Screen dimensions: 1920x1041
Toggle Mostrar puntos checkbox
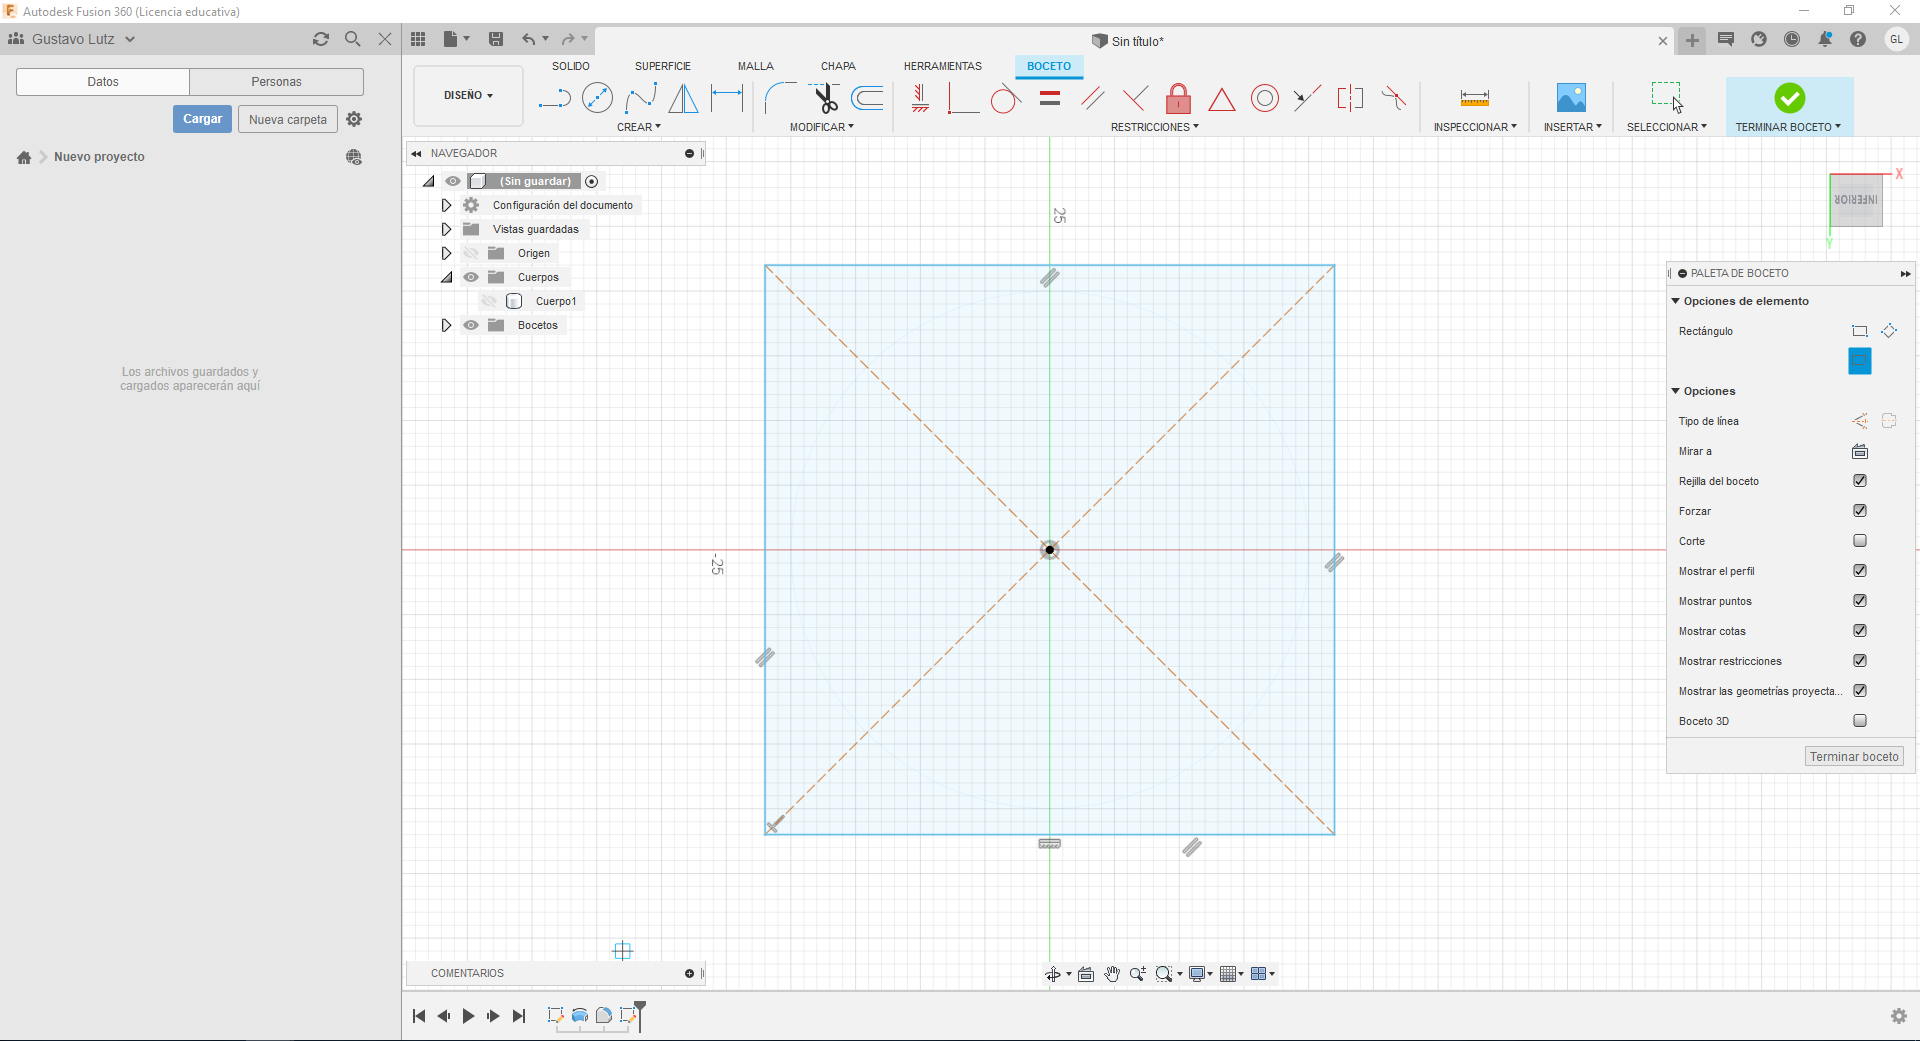pyautogui.click(x=1860, y=601)
